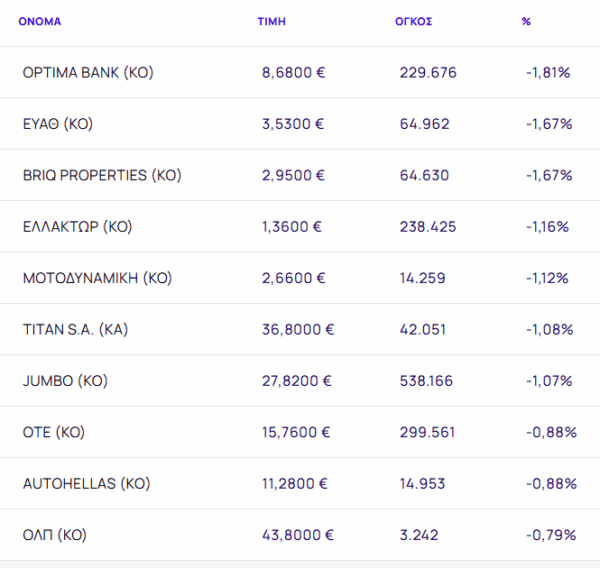Select BRIQ PROPERTIES (ΚΟ) stock name
The width and height of the screenshot is (600, 568).
(x=102, y=175)
